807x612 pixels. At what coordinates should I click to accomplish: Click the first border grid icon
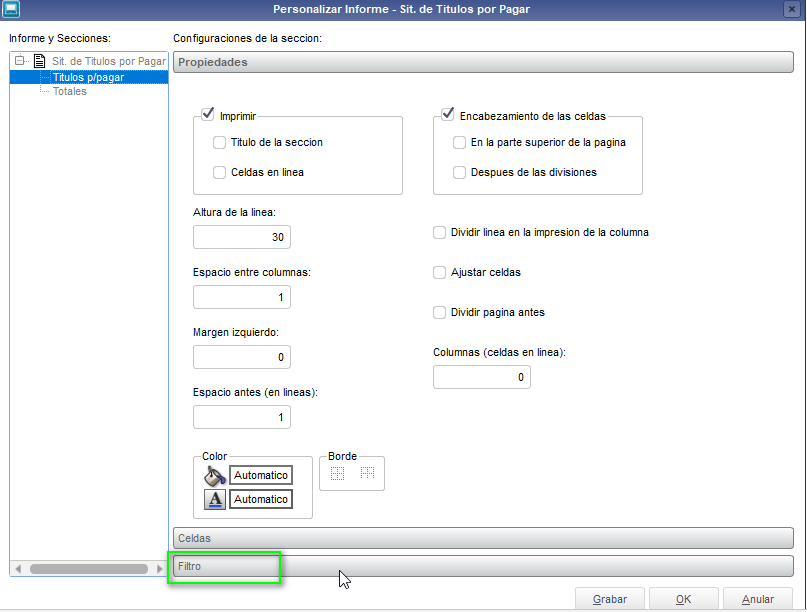coord(337,474)
